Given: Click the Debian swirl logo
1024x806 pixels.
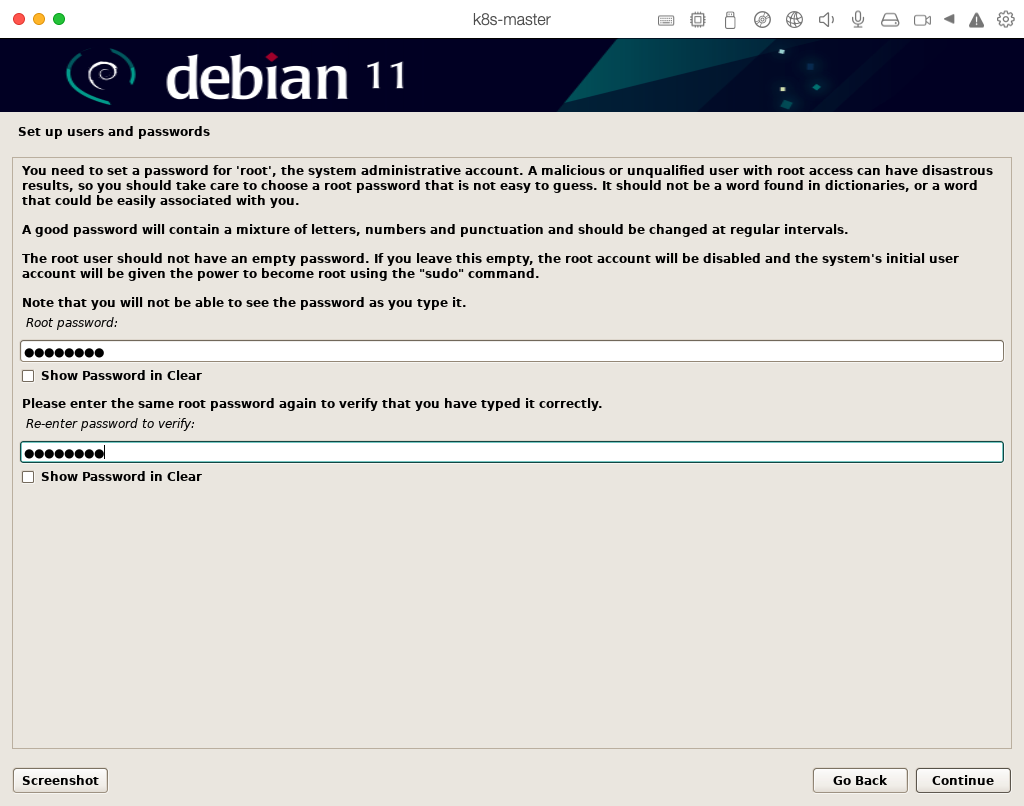Looking at the screenshot, I should [x=101, y=76].
